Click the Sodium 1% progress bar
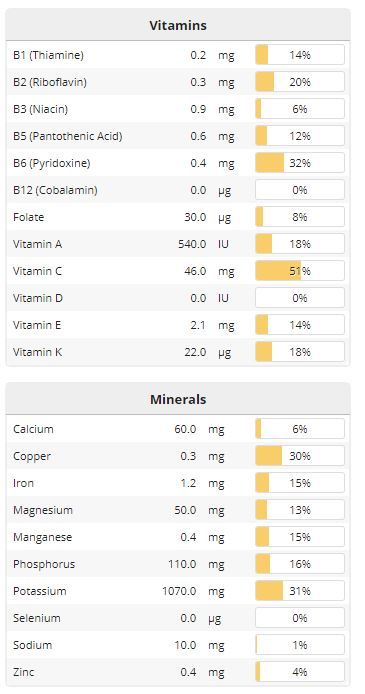The image size is (365, 694). click(300, 645)
